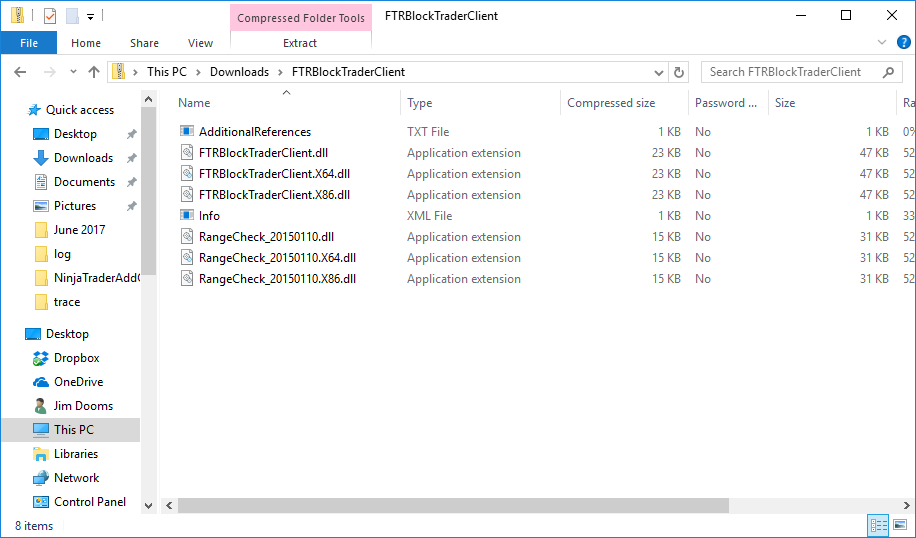Select the FTRBlockTraderClient.X64.dll file icon
This screenshot has width=916, height=538.
pyautogui.click(x=187, y=173)
